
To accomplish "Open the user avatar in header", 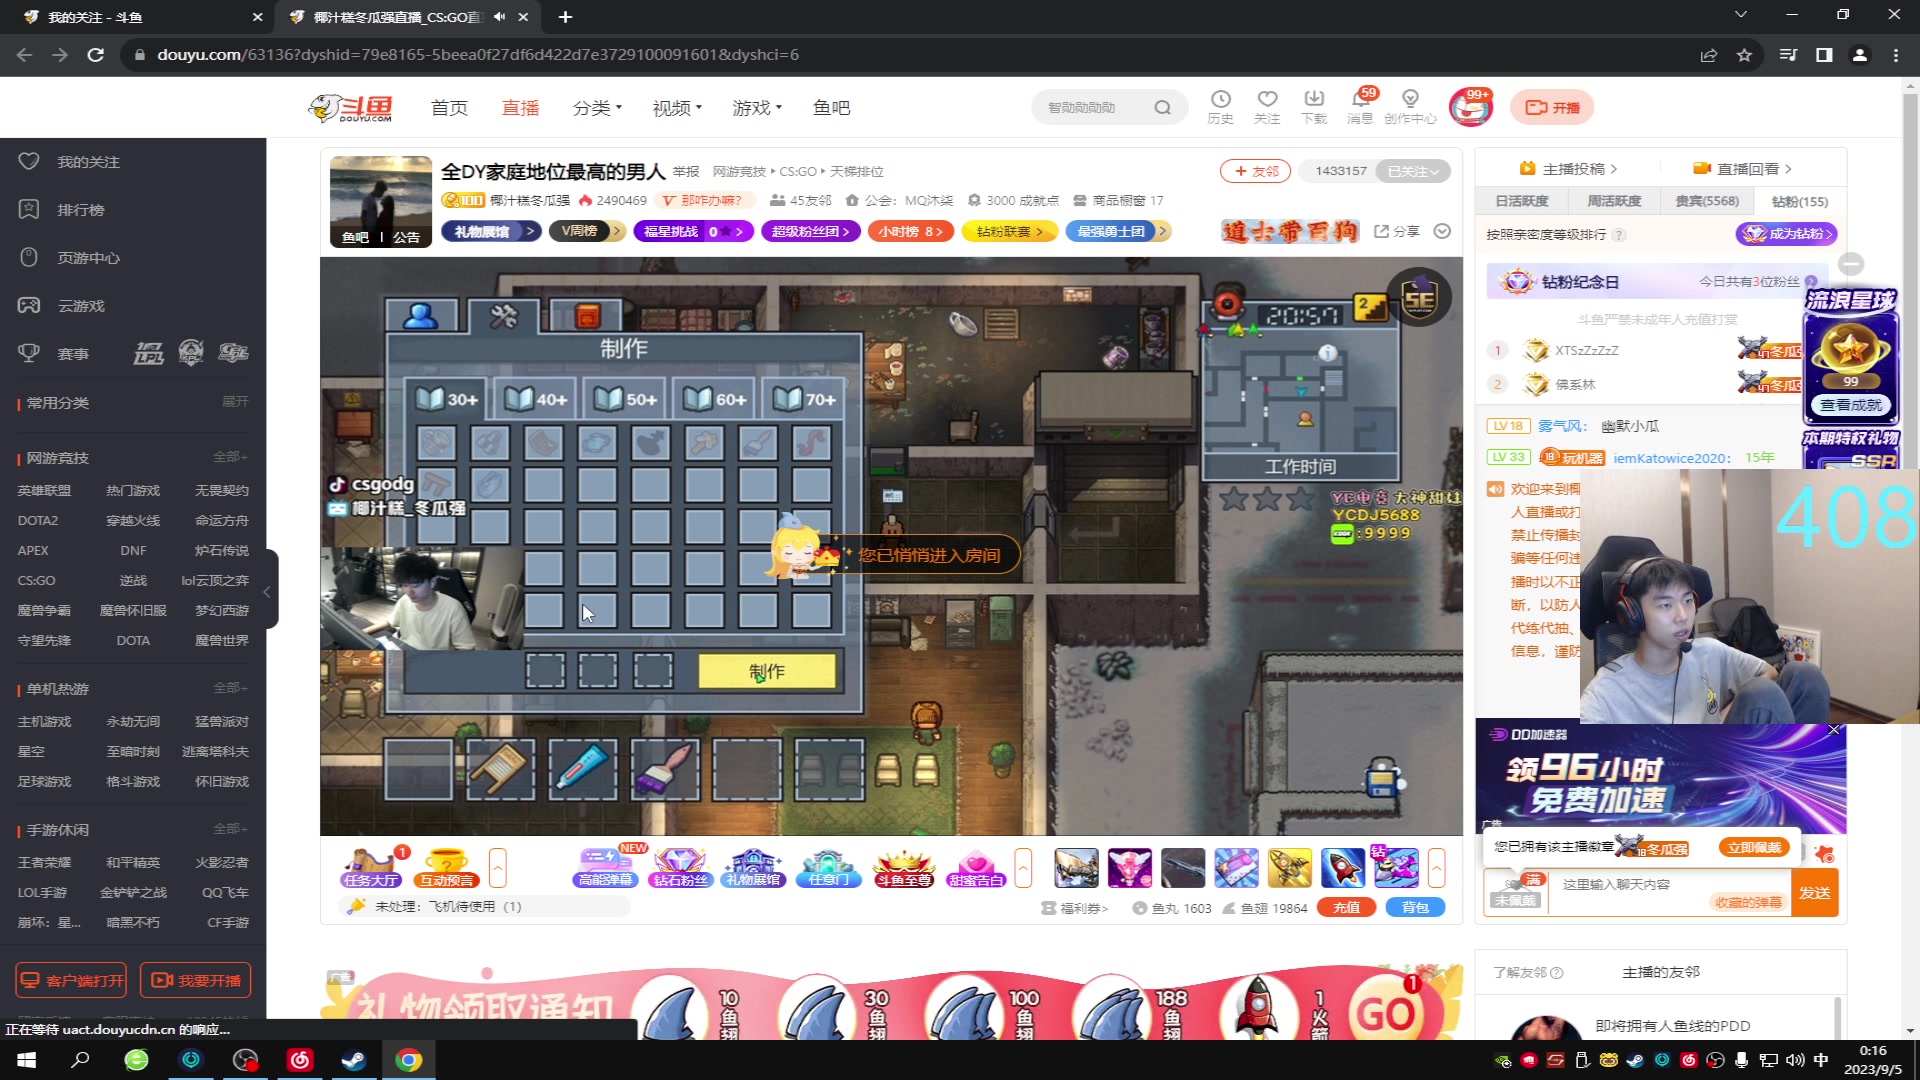I will coord(1470,107).
